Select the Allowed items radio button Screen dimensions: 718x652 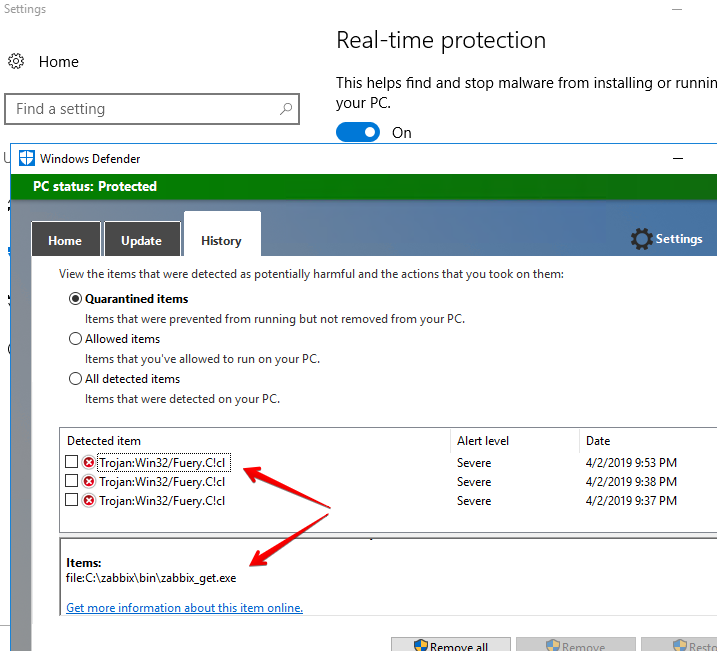[75, 339]
